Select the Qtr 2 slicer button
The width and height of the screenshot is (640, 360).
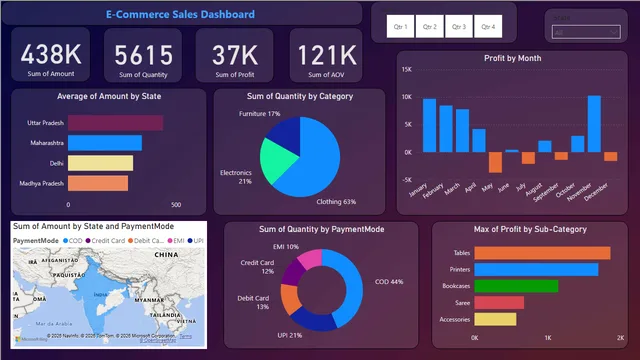pos(429,27)
